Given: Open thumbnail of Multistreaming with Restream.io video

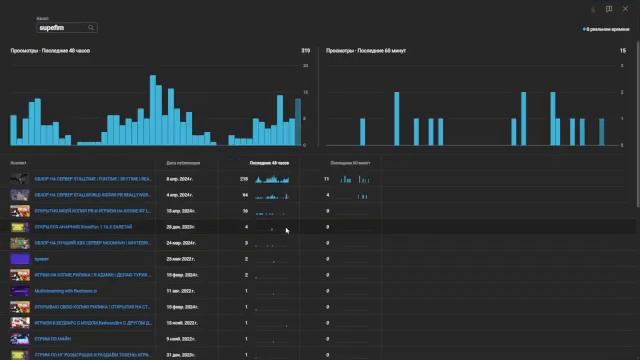Looking at the screenshot, I should pos(20,291).
